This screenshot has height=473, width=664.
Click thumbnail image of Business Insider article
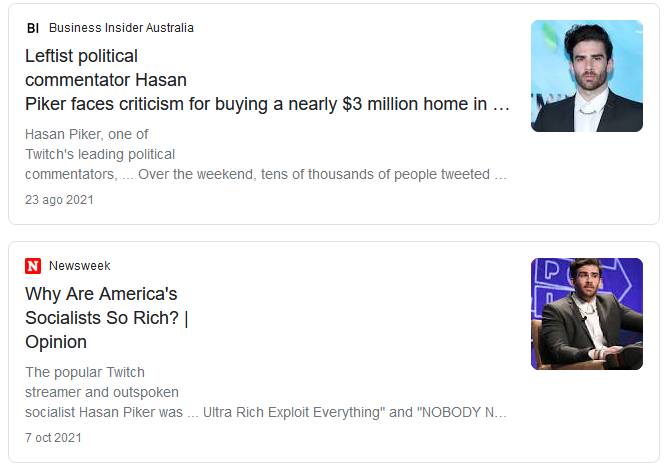(x=586, y=76)
